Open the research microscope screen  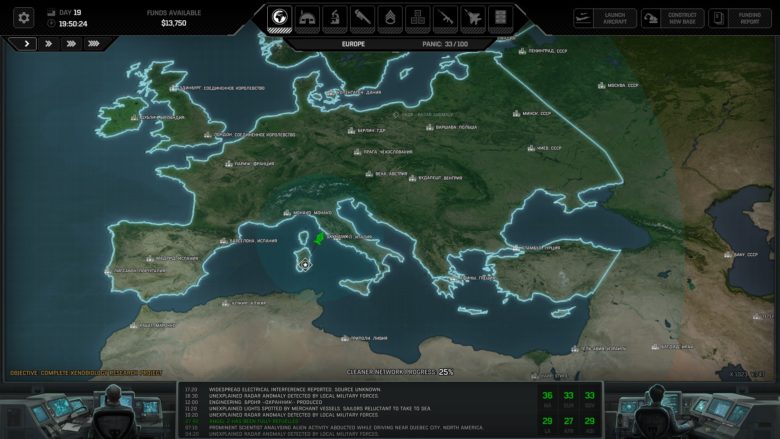pyautogui.click(x=335, y=18)
